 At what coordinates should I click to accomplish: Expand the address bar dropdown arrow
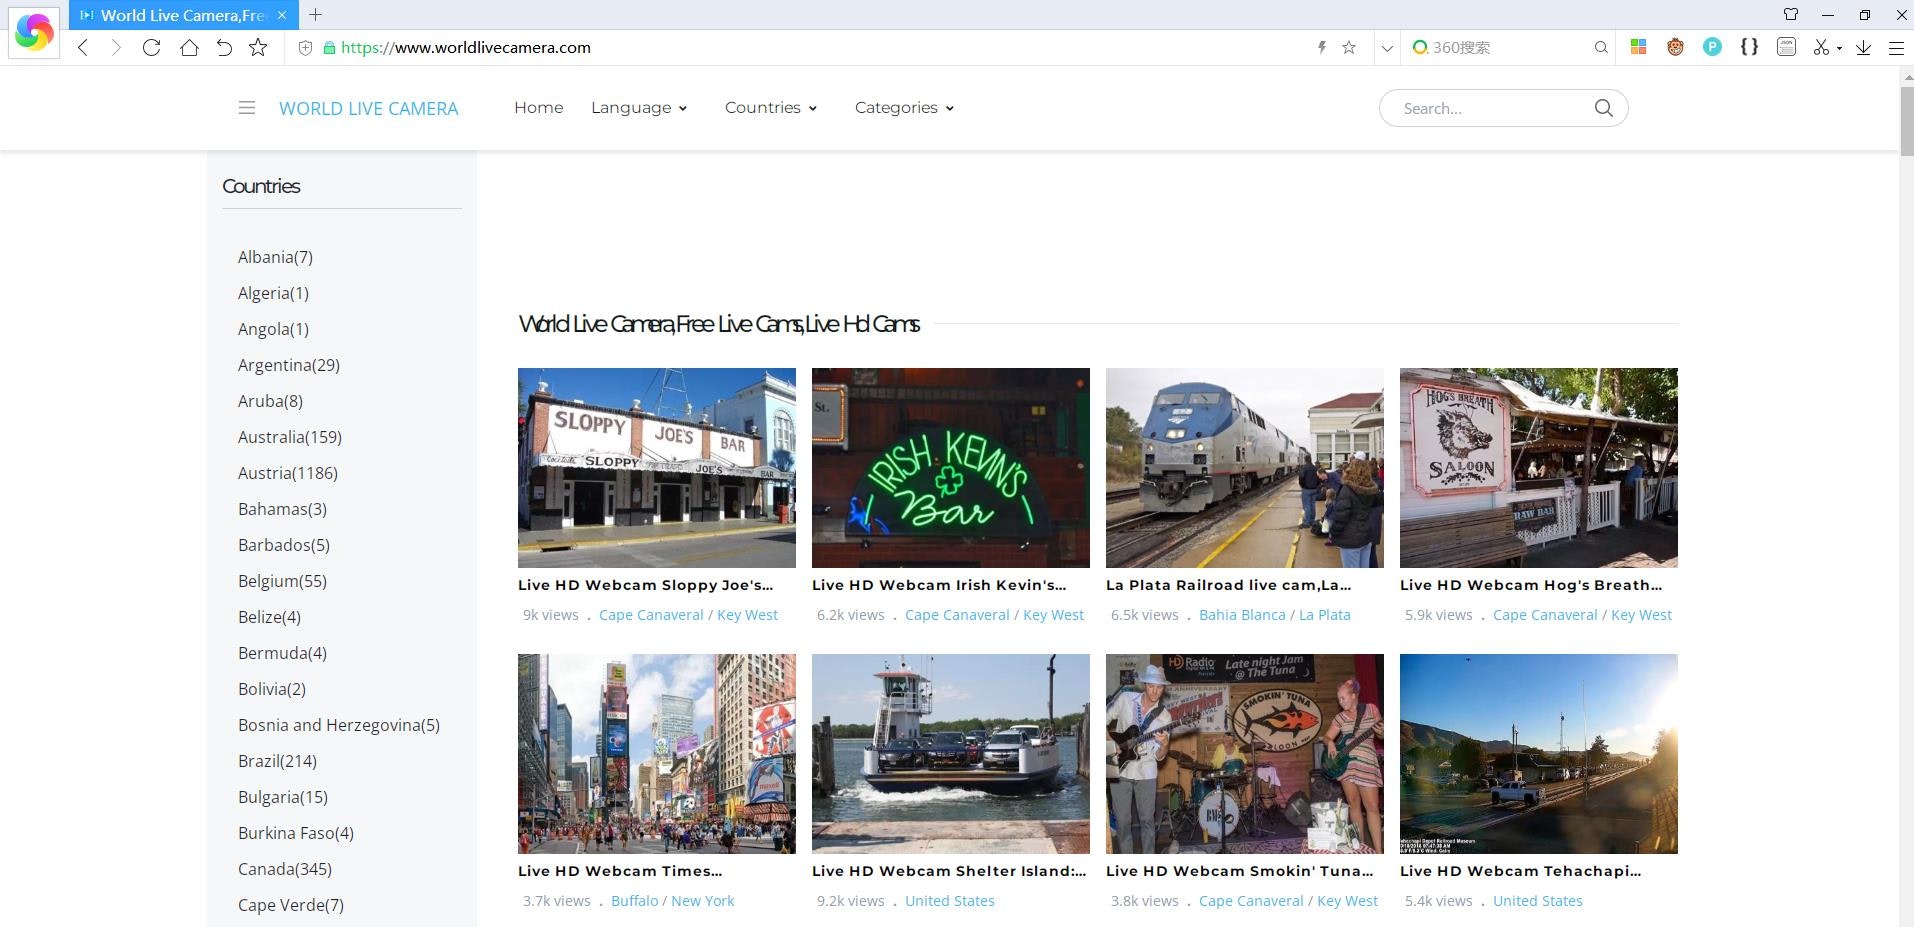coord(1387,47)
